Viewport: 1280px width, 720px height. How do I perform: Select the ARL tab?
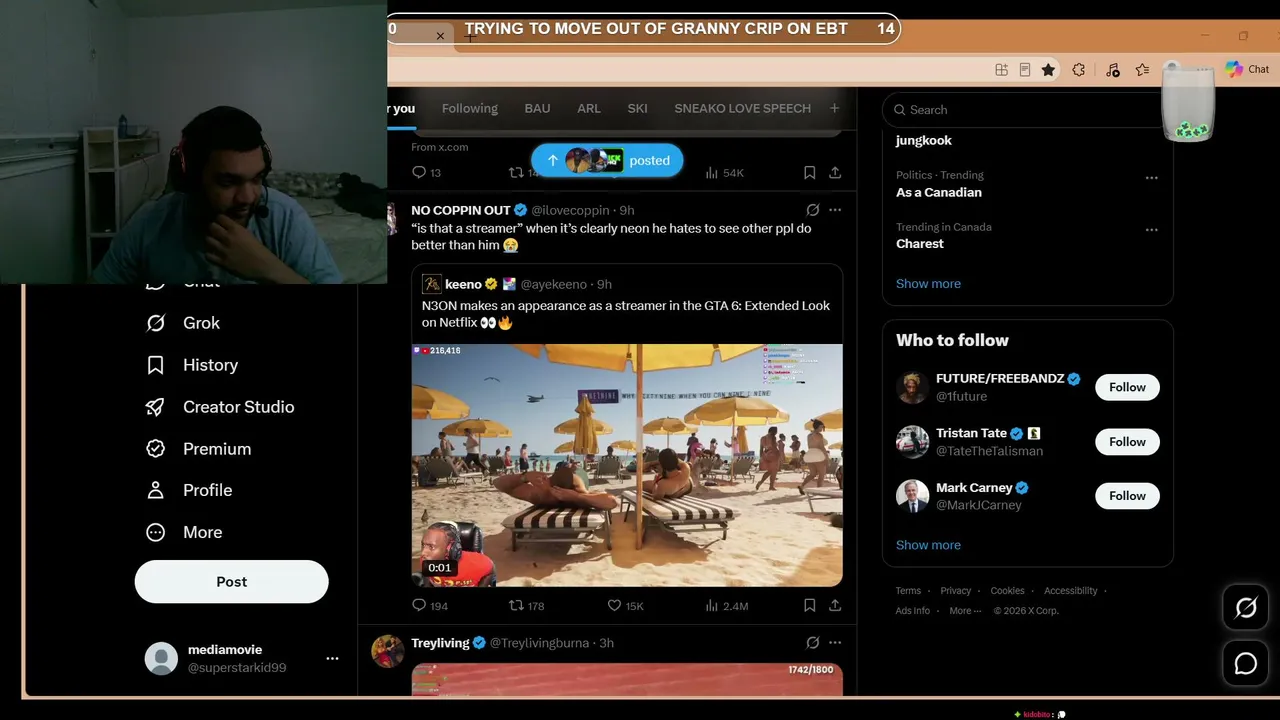point(589,108)
